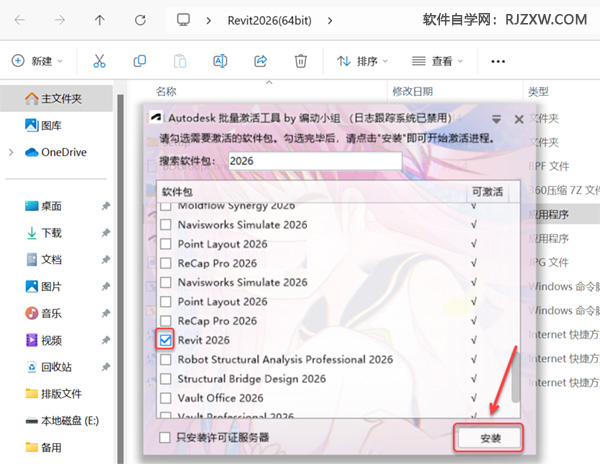
Task: Expand the OneDrive tree node
Action: [x=11, y=152]
